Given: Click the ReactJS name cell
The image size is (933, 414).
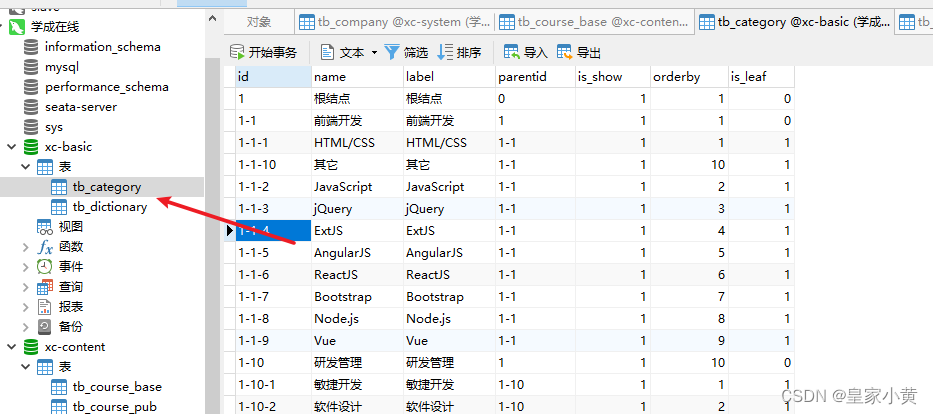Looking at the screenshot, I should coord(357,275).
